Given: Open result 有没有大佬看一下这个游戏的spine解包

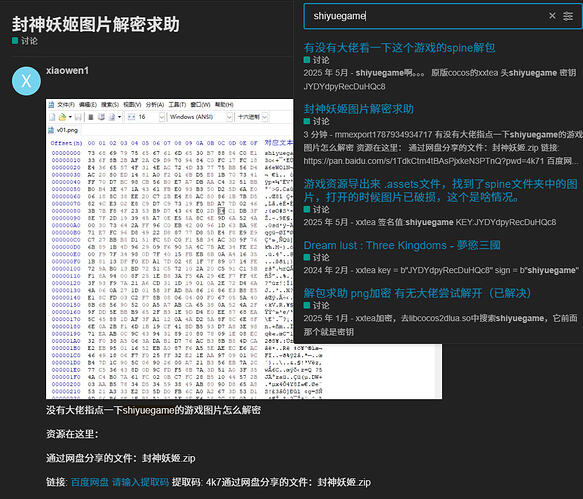Looking at the screenshot, I should coord(399,48).
